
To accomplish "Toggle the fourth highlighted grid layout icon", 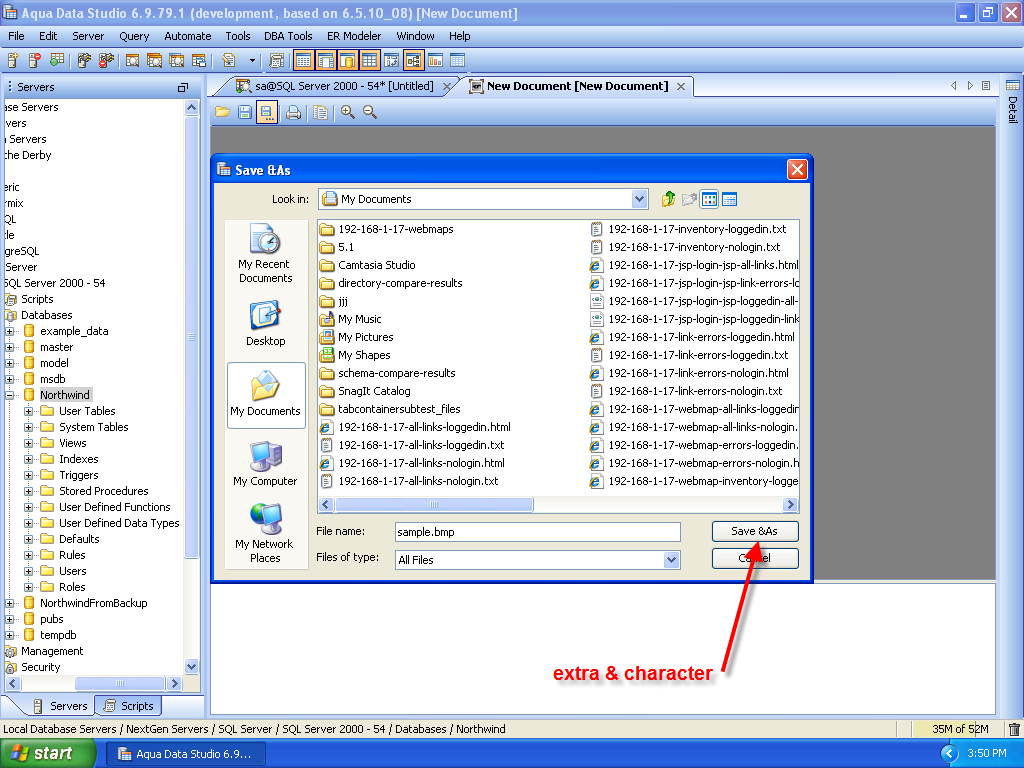I will 370,61.
